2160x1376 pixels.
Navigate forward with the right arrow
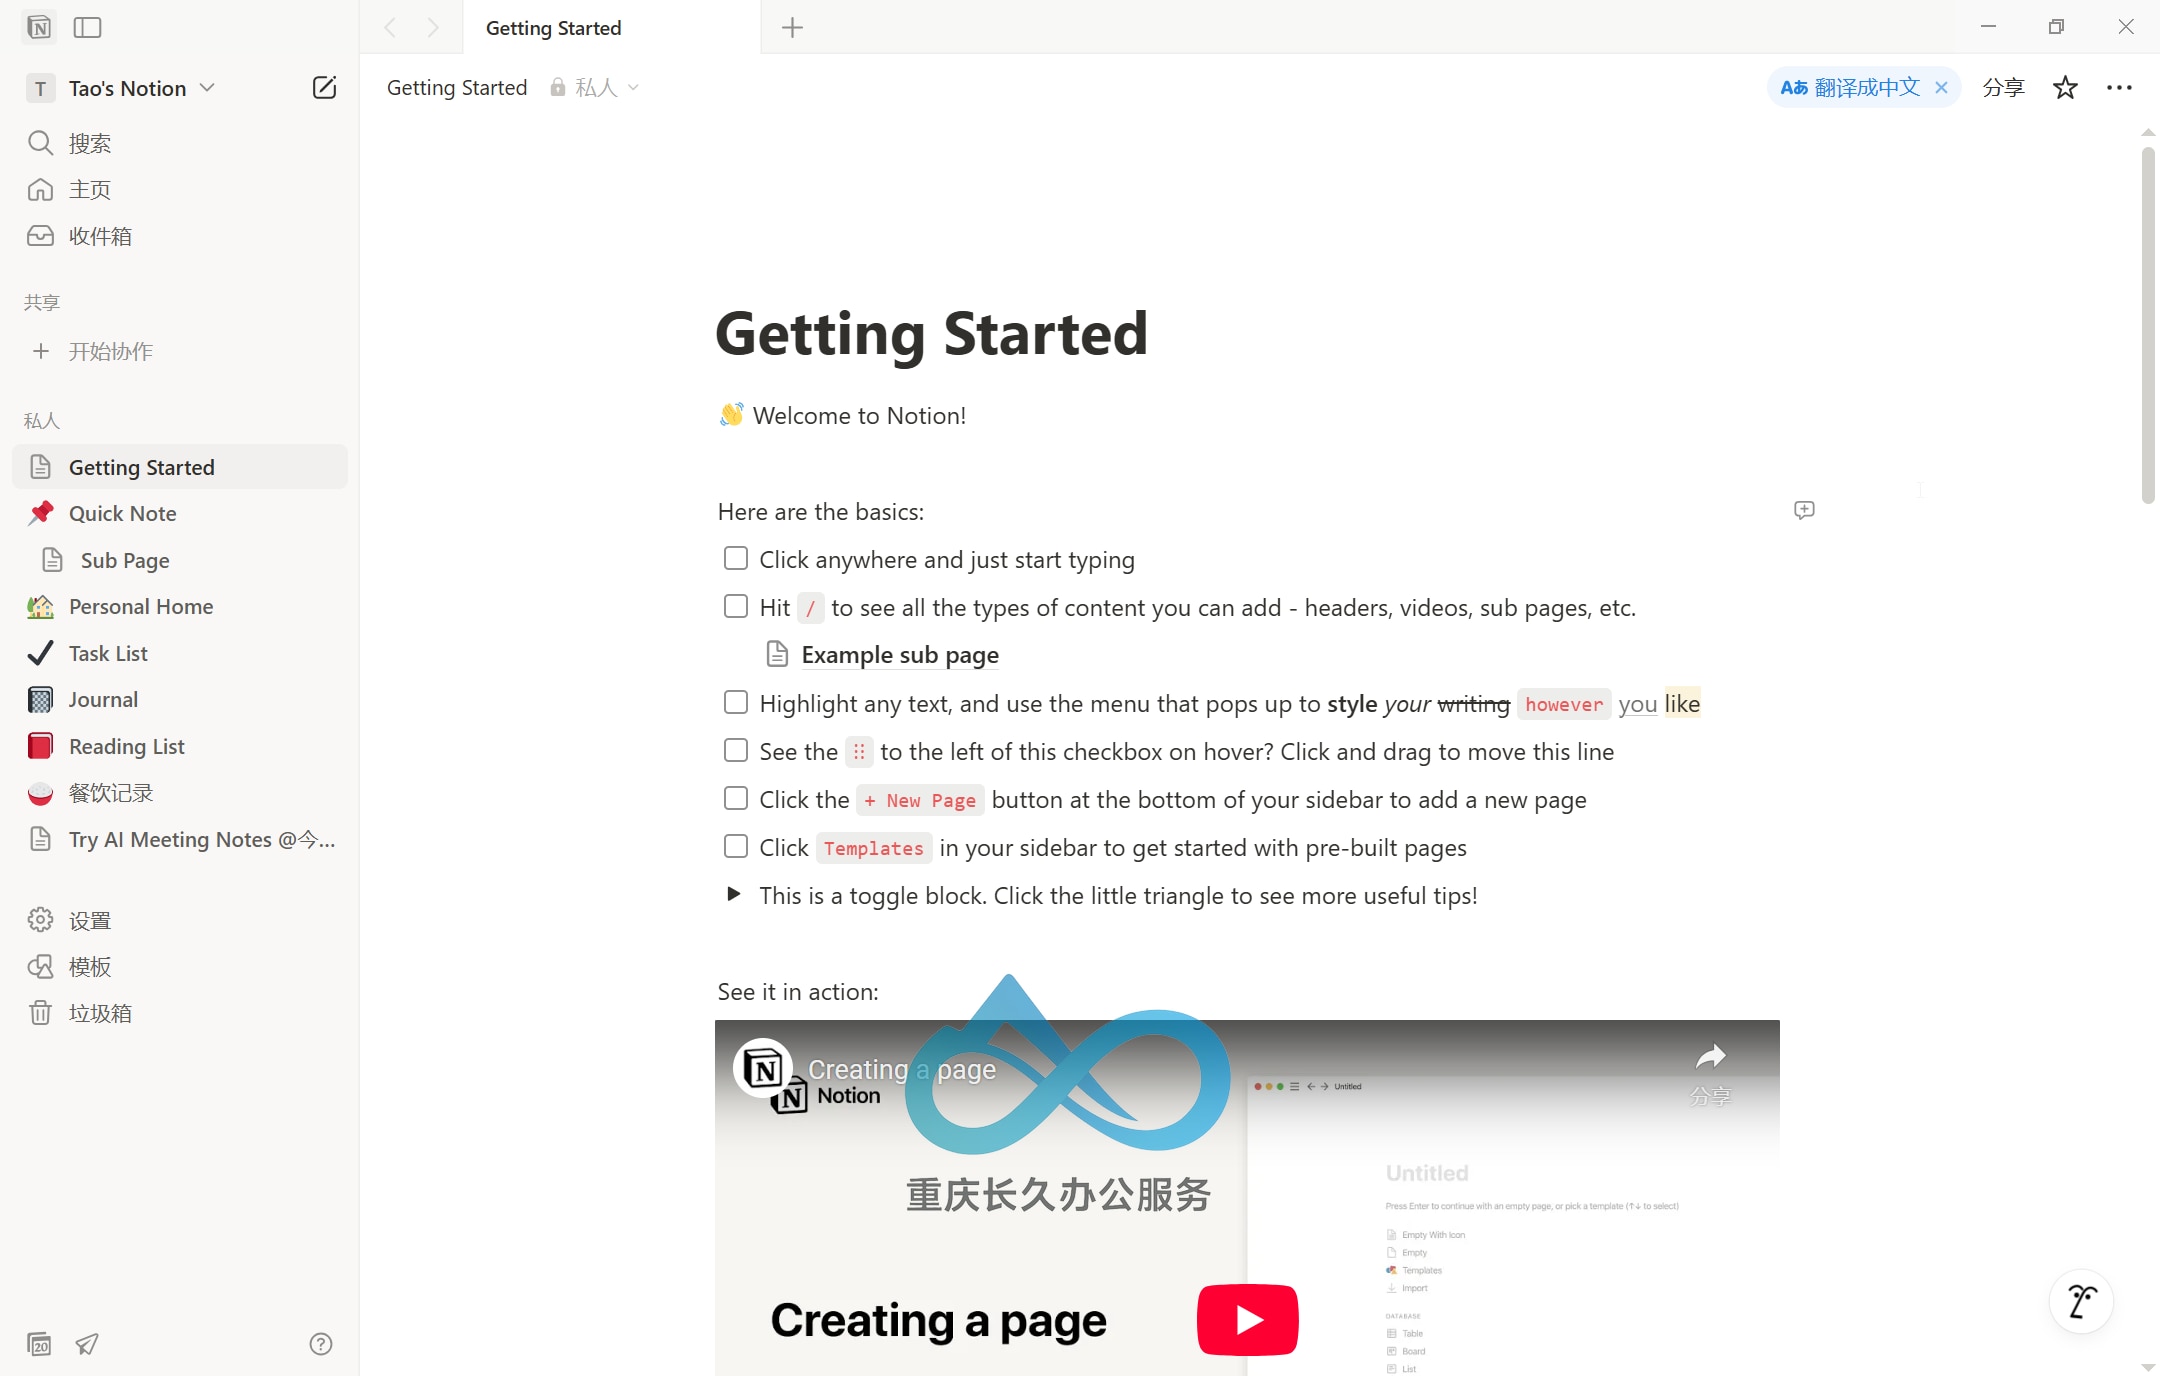[433, 28]
